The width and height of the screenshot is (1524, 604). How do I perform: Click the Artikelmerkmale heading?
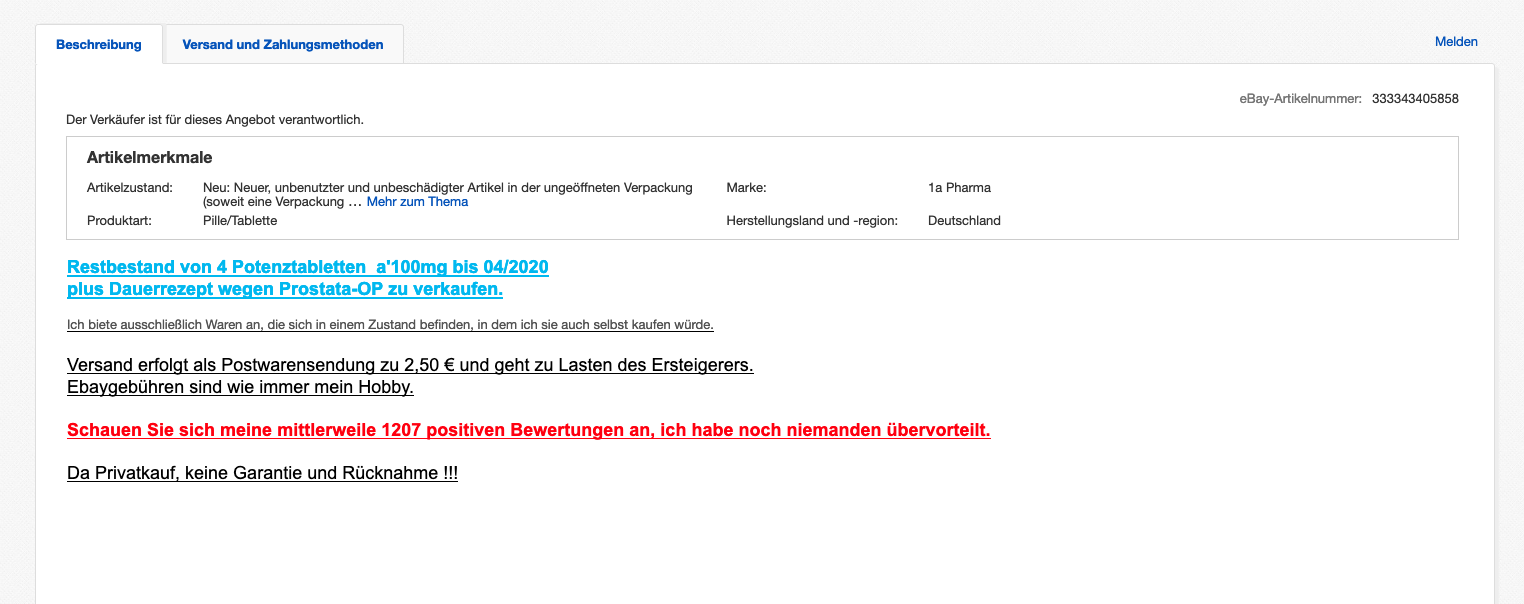click(x=149, y=158)
